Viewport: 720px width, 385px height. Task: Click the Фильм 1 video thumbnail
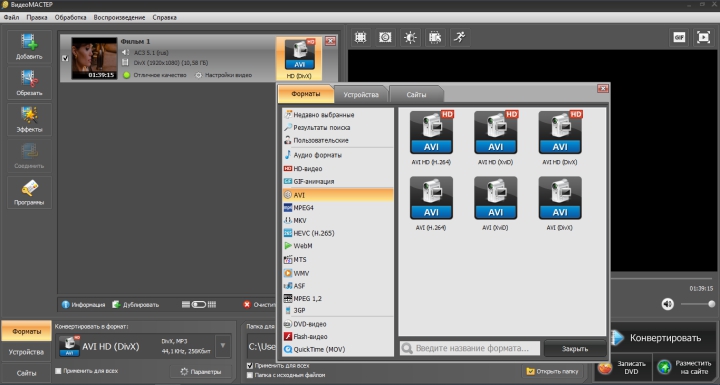94,58
